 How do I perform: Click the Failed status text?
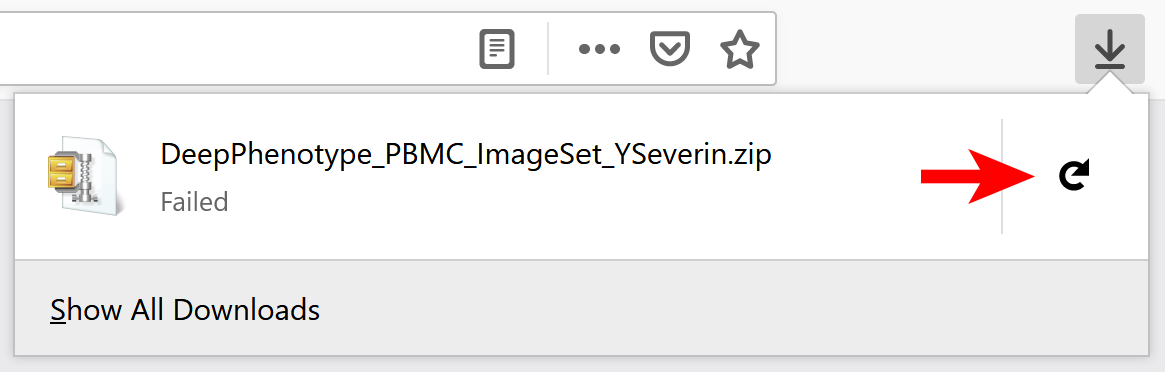[x=194, y=202]
